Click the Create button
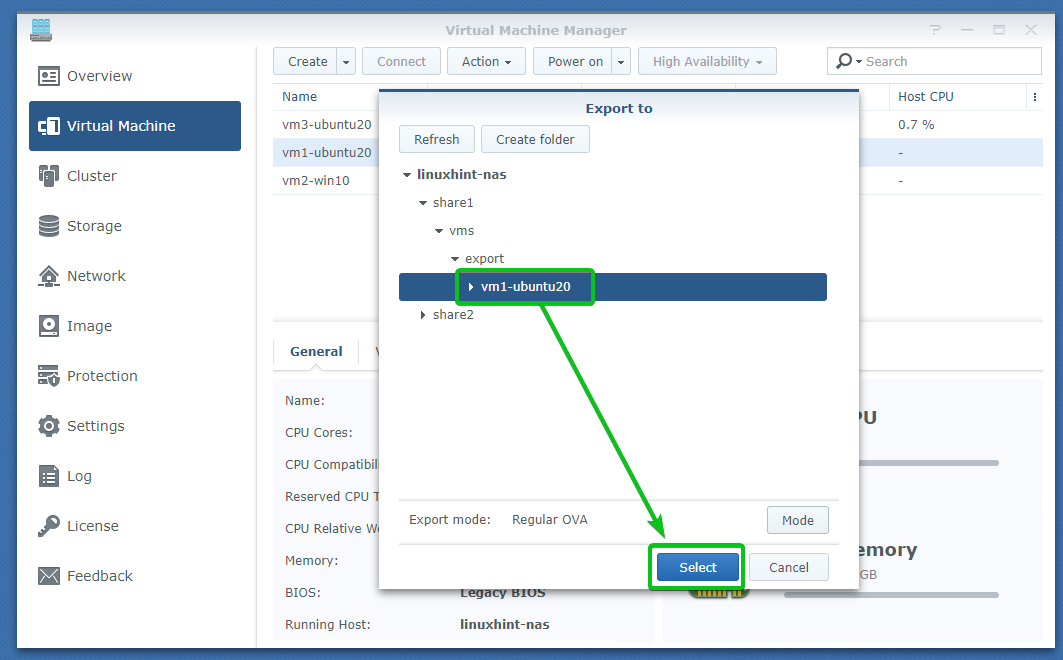Image resolution: width=1063 pixels, height=660 pixels. [x=307, y=62]
